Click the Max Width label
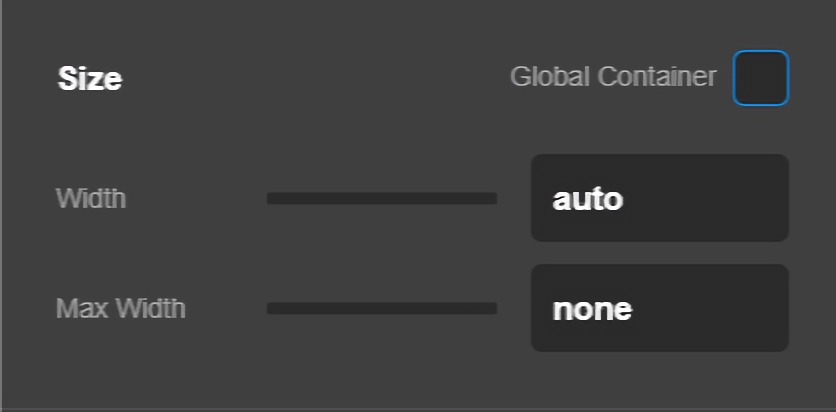This screenshot has width=836, height=412. point(121,308)
